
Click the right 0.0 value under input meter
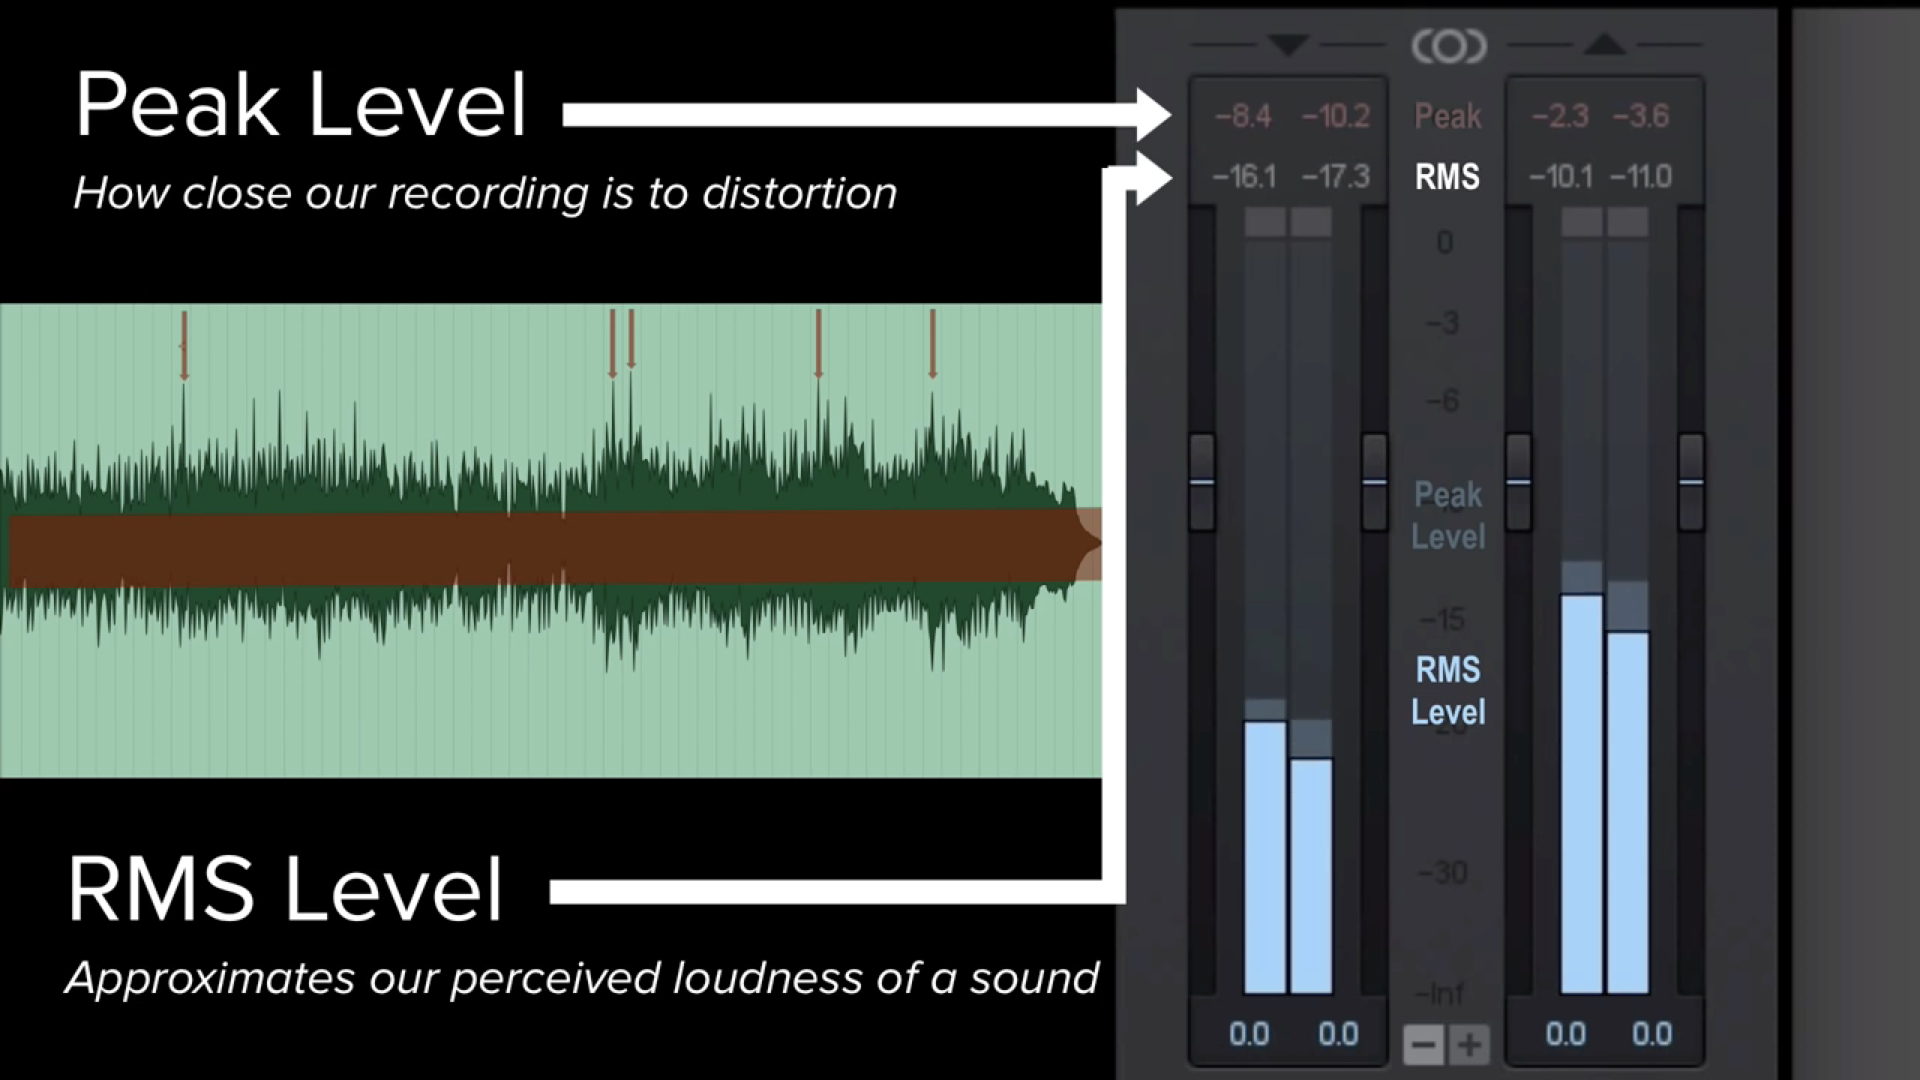click(x=1338, y=1034)
